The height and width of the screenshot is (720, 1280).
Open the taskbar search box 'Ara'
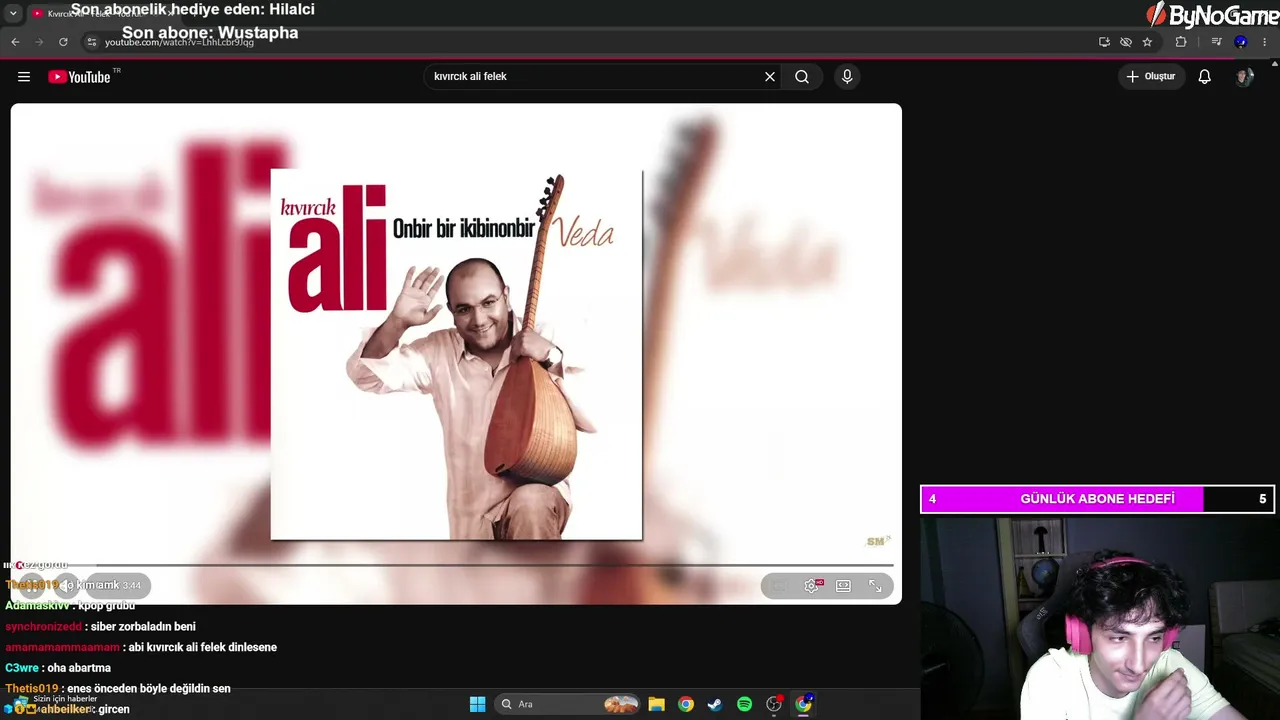(568, 704)
